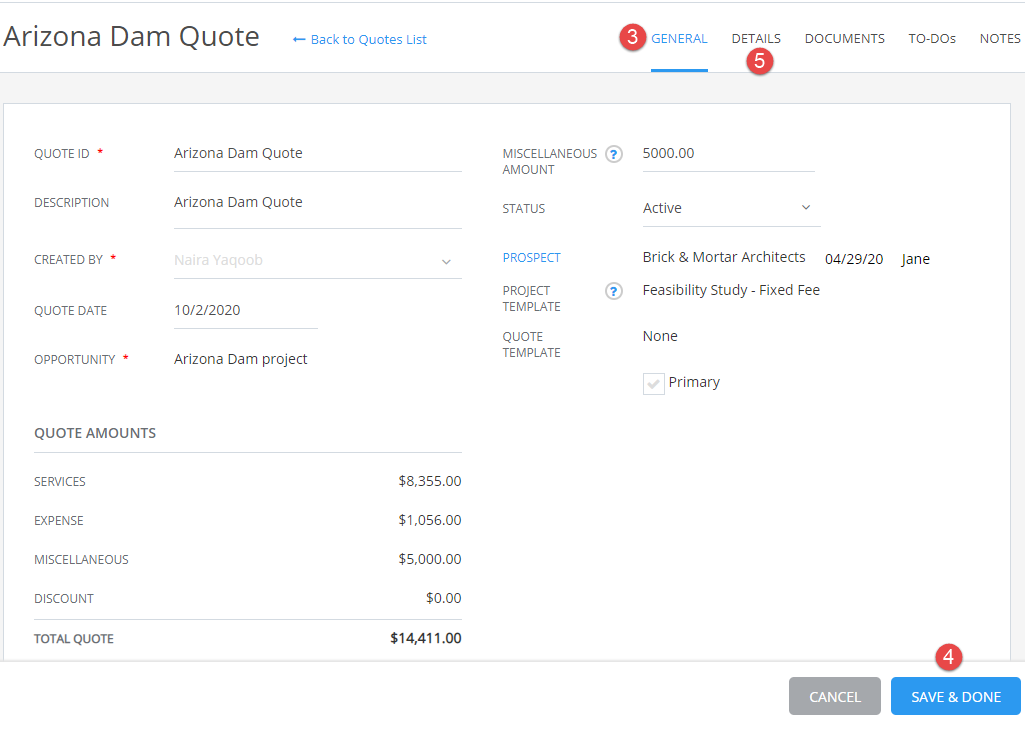1025x730 pixels.
Task: Select the Services amount $8,355.00
Action: [x=429, y=481]
